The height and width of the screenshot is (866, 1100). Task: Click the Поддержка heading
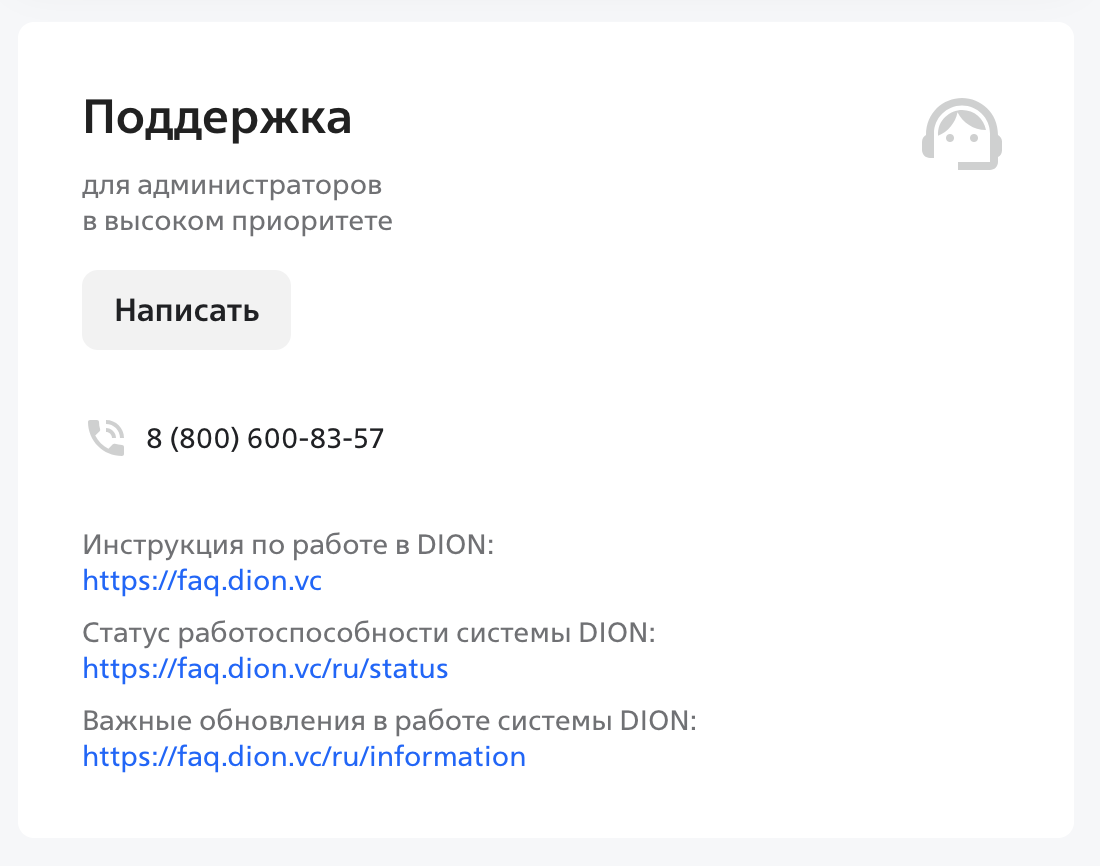(217, 118)
